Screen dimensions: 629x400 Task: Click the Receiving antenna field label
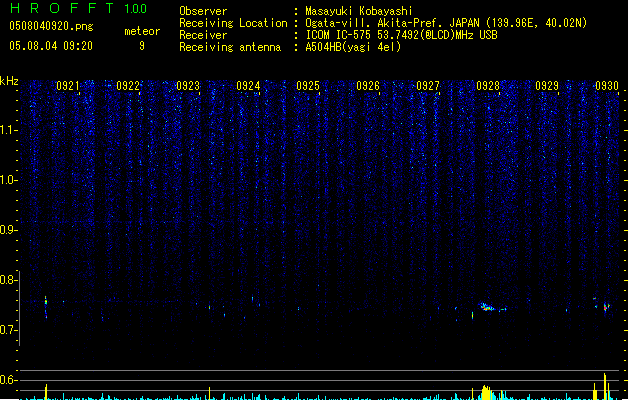230,47
